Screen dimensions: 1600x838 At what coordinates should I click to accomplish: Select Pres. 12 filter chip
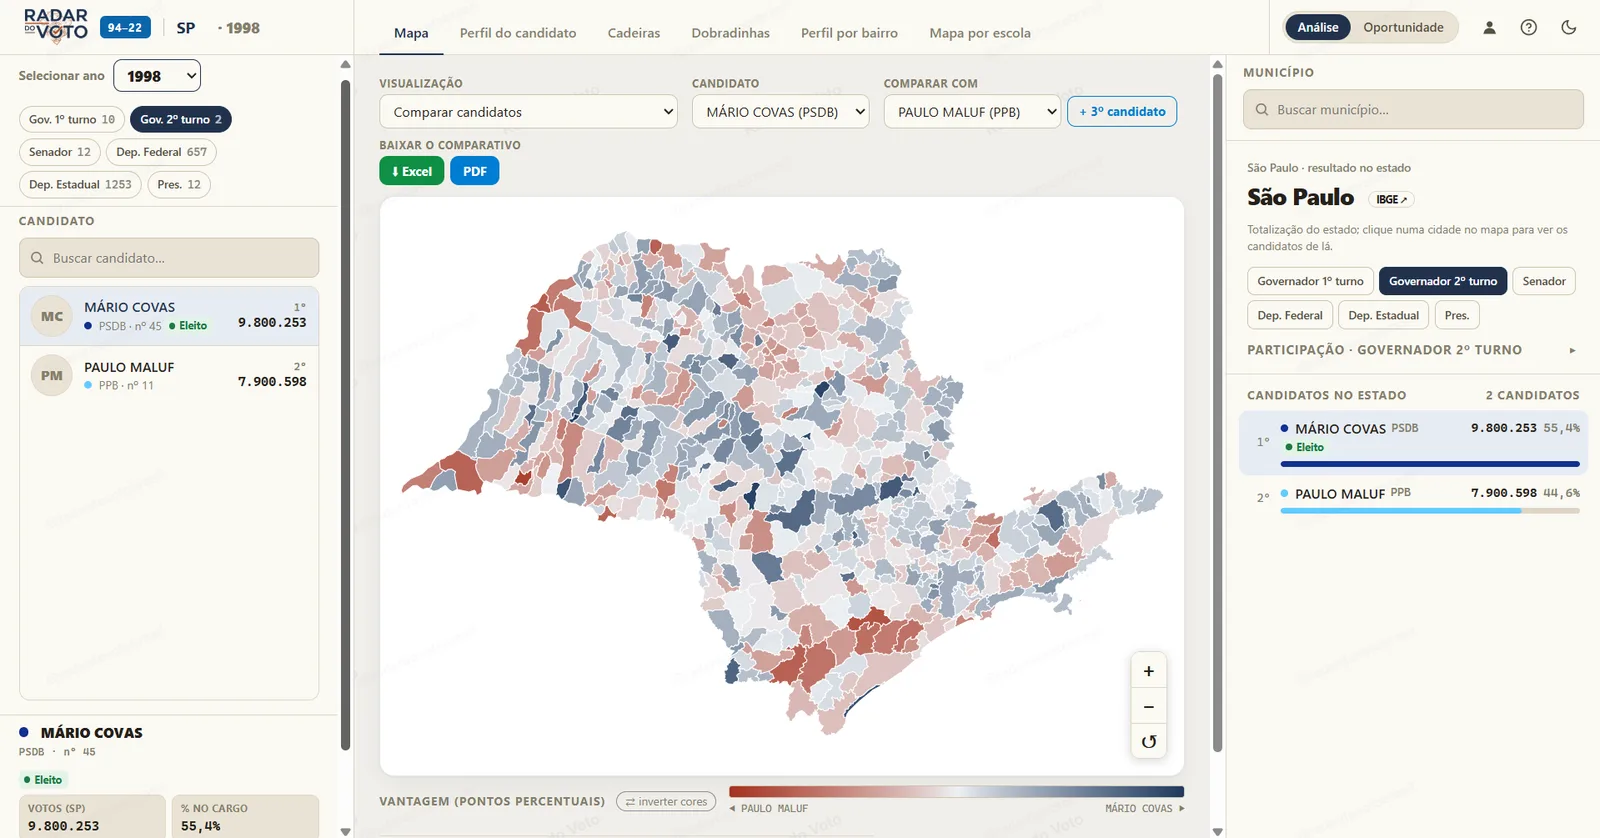pos(179,184)
